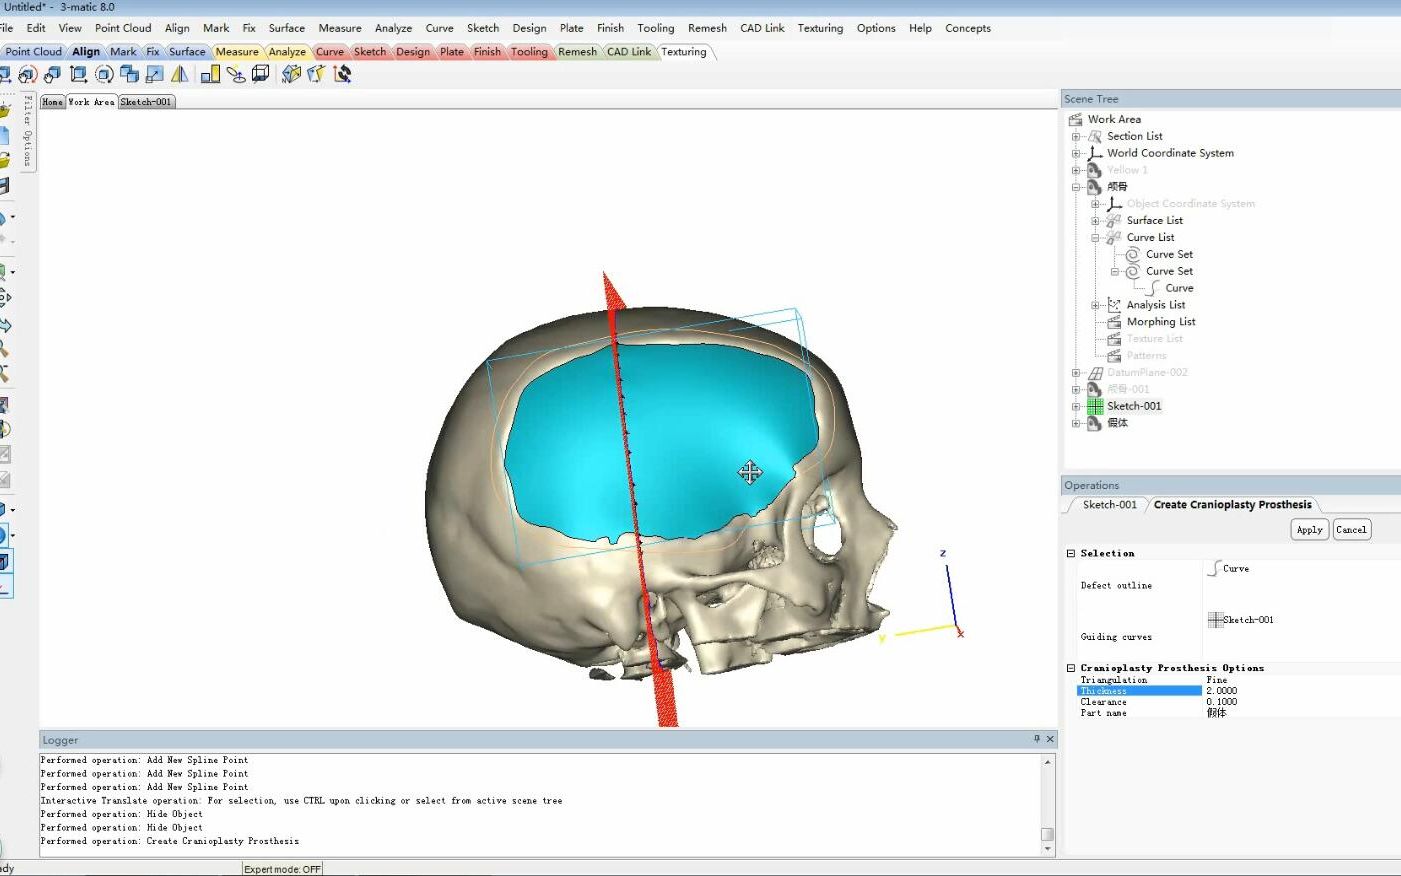This screenshot has height=876, width=1401.
Task: Choose the Rotate tool with dashed circle
Action: pos(104,74)
